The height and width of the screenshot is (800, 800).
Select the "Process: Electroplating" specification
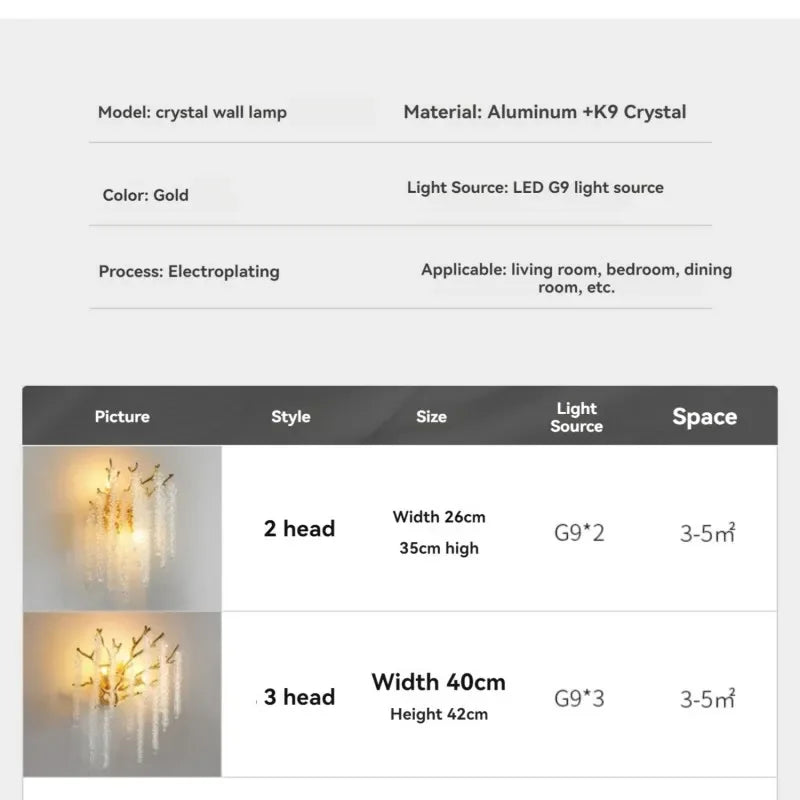tap(189, 271)
